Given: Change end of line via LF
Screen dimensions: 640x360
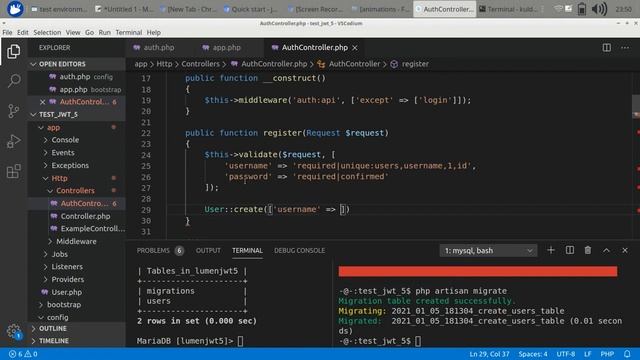Looking at the screenshot, I should point(587,354).
